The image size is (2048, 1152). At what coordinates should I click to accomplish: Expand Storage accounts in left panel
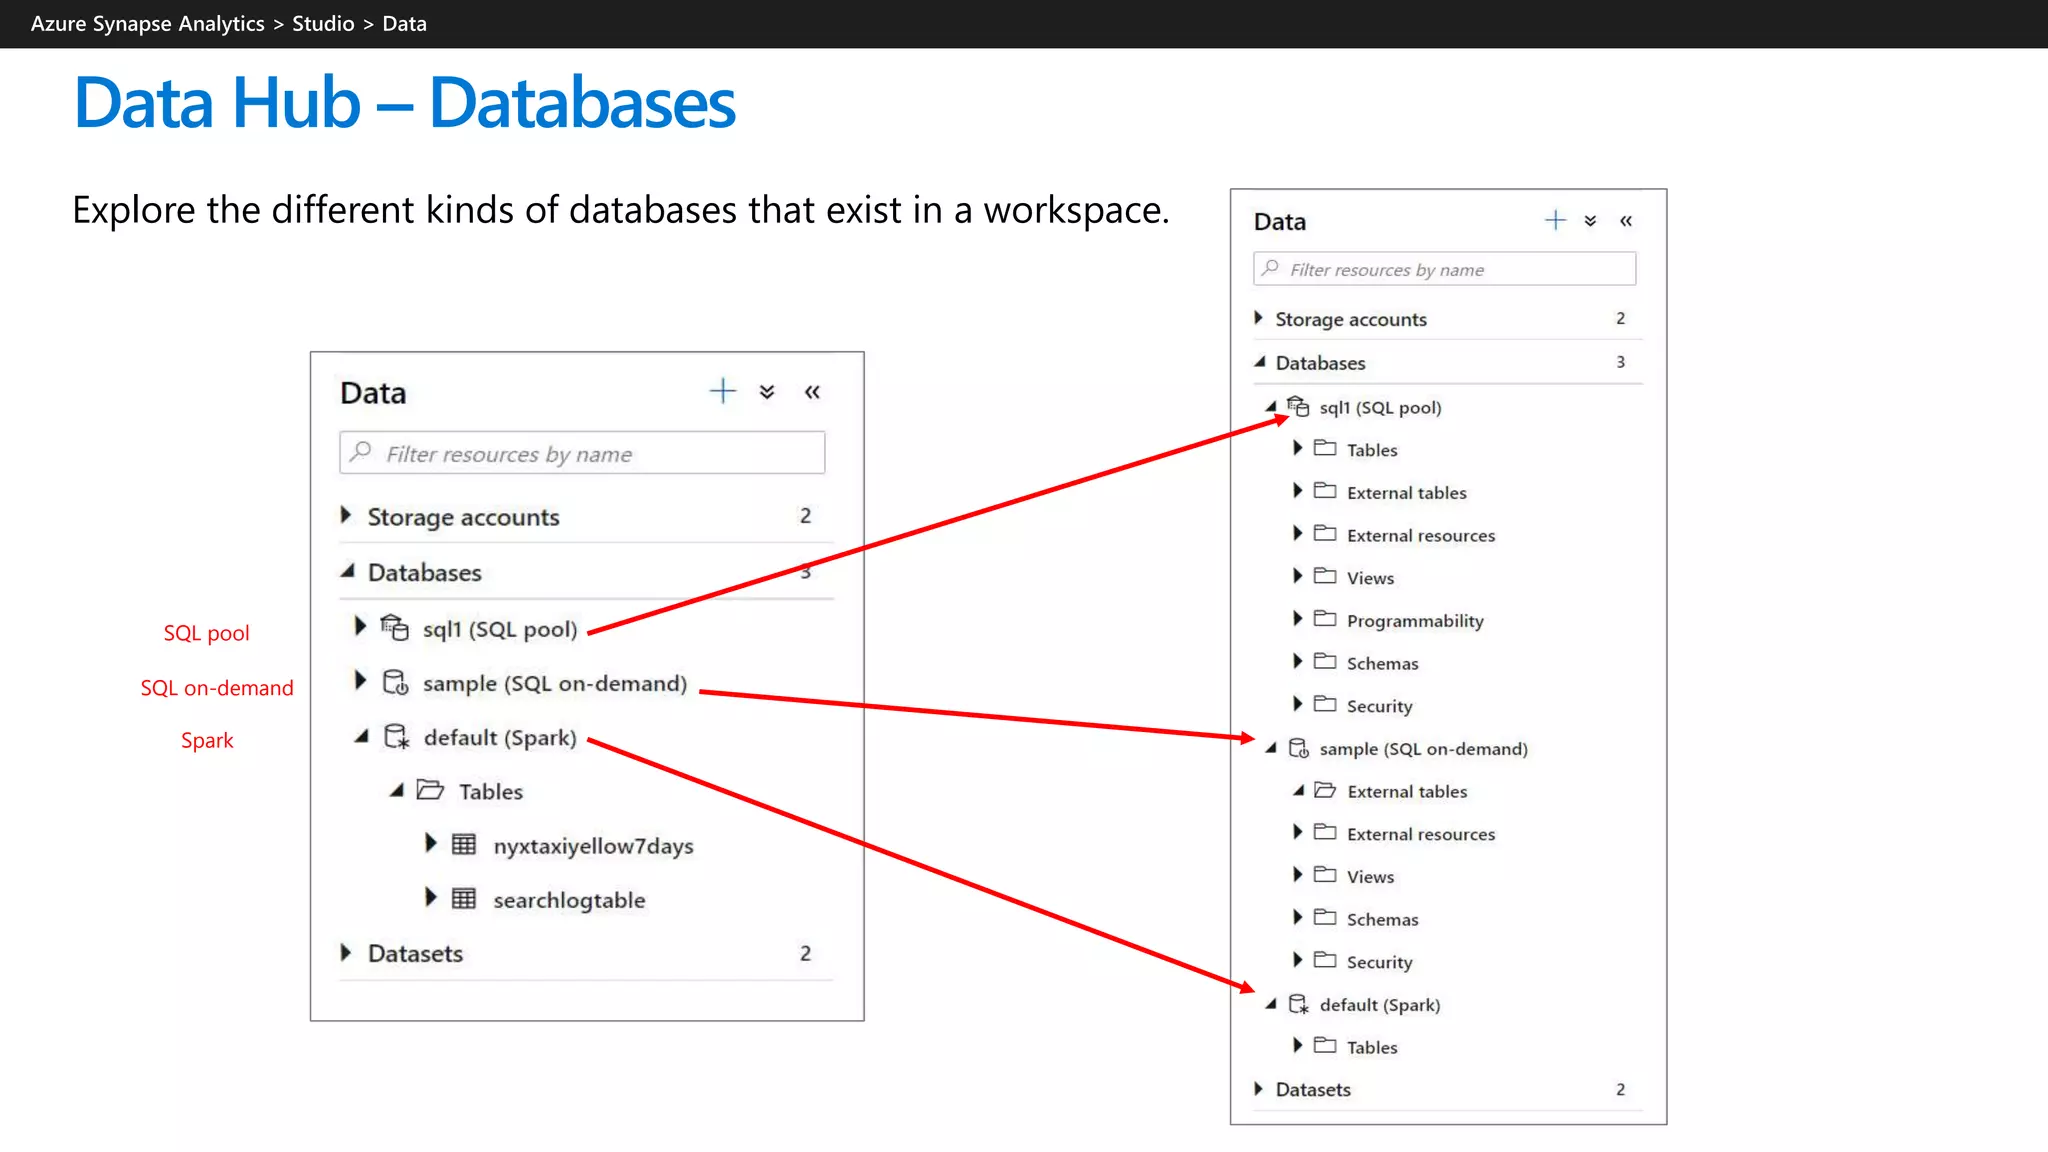[x=346, y=515]
